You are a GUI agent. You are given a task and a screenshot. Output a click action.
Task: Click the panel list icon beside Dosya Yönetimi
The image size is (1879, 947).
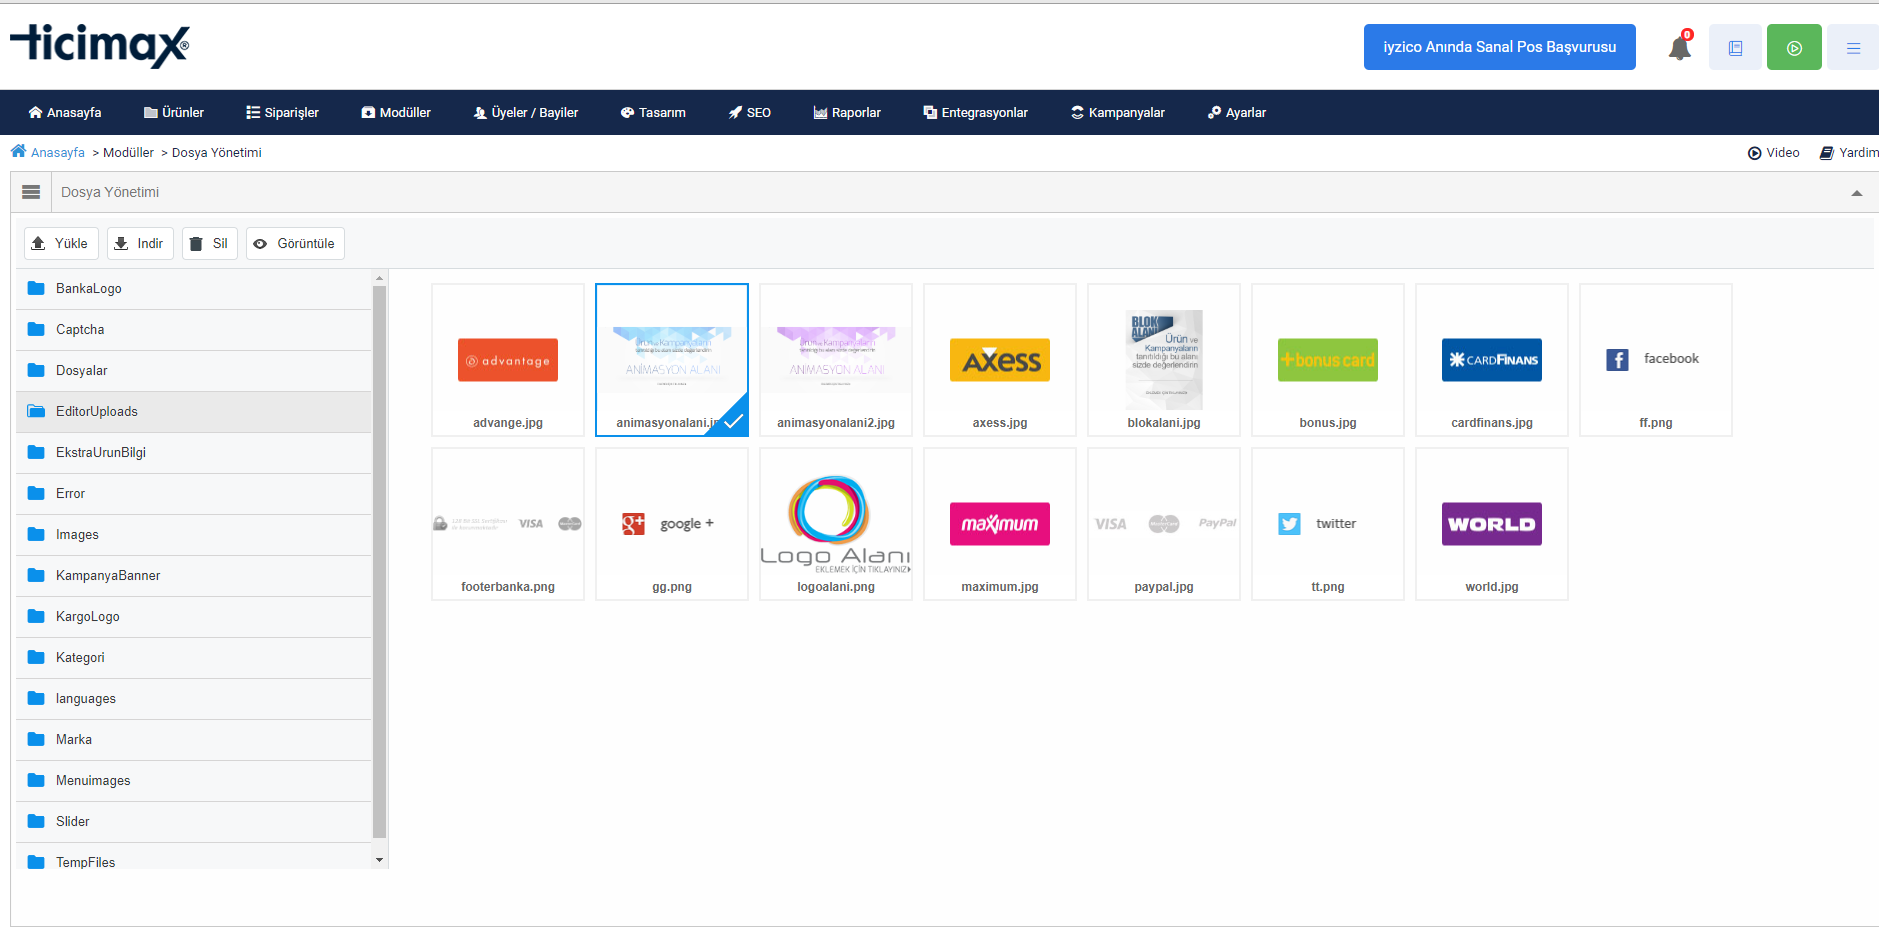[x=31, y=192]
